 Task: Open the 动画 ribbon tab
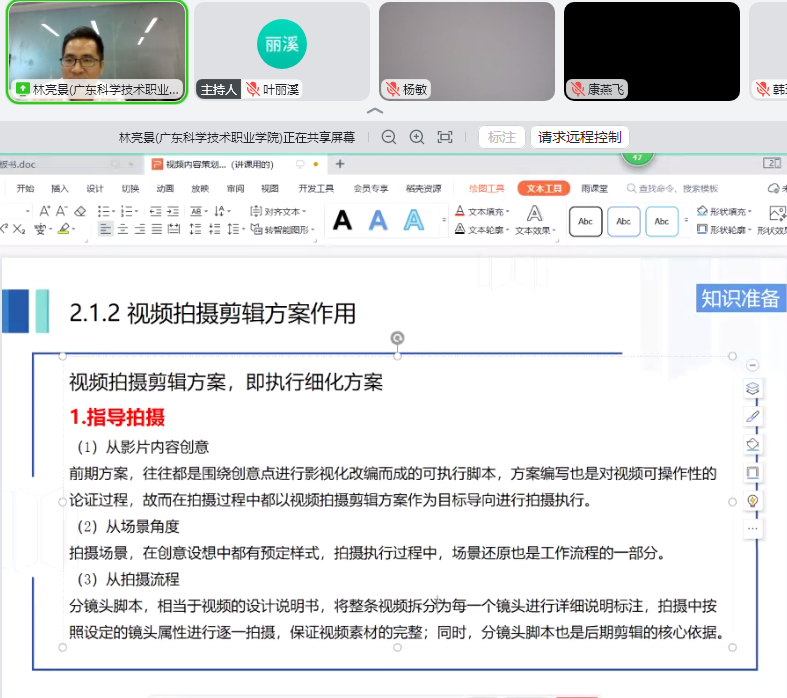[165, 189]
